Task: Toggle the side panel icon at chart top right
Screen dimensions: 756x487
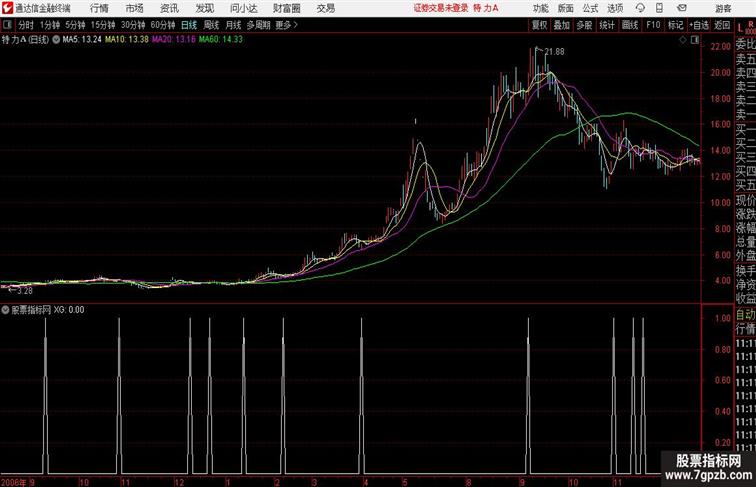Action: pyautogui.click(x=695, y=40)
